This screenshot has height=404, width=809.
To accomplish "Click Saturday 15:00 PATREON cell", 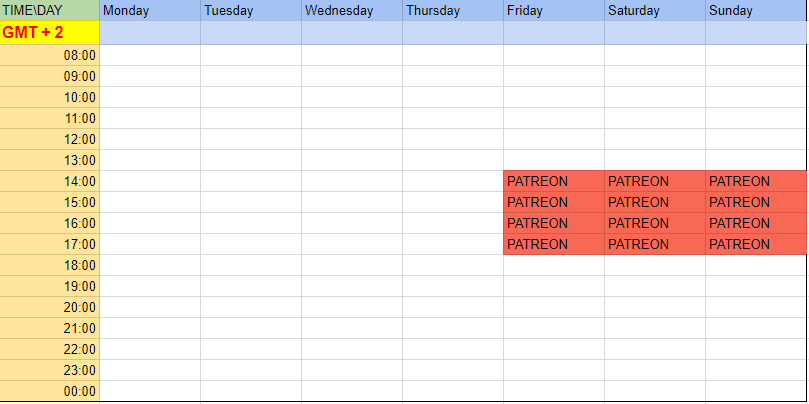I will pos(655,202).
